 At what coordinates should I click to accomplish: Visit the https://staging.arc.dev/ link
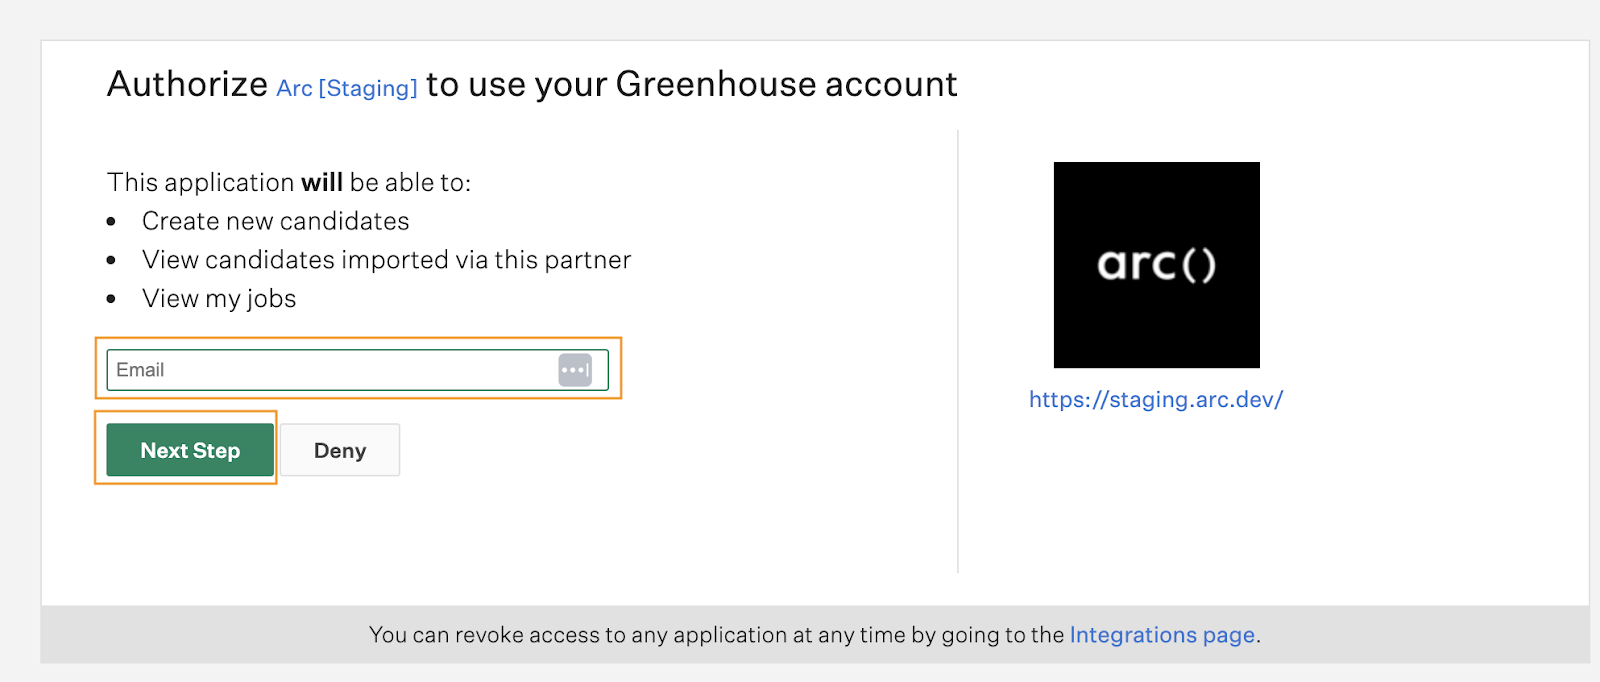tap(1156, 400)
